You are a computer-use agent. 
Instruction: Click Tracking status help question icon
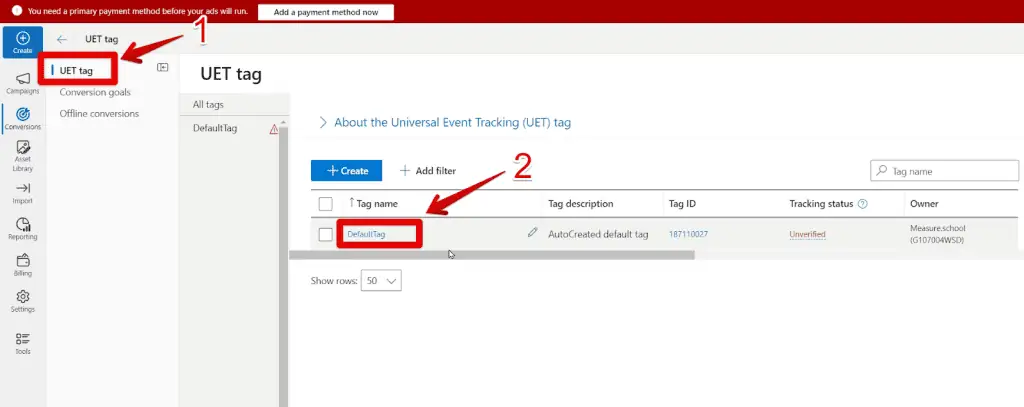[x=862, y=204]
